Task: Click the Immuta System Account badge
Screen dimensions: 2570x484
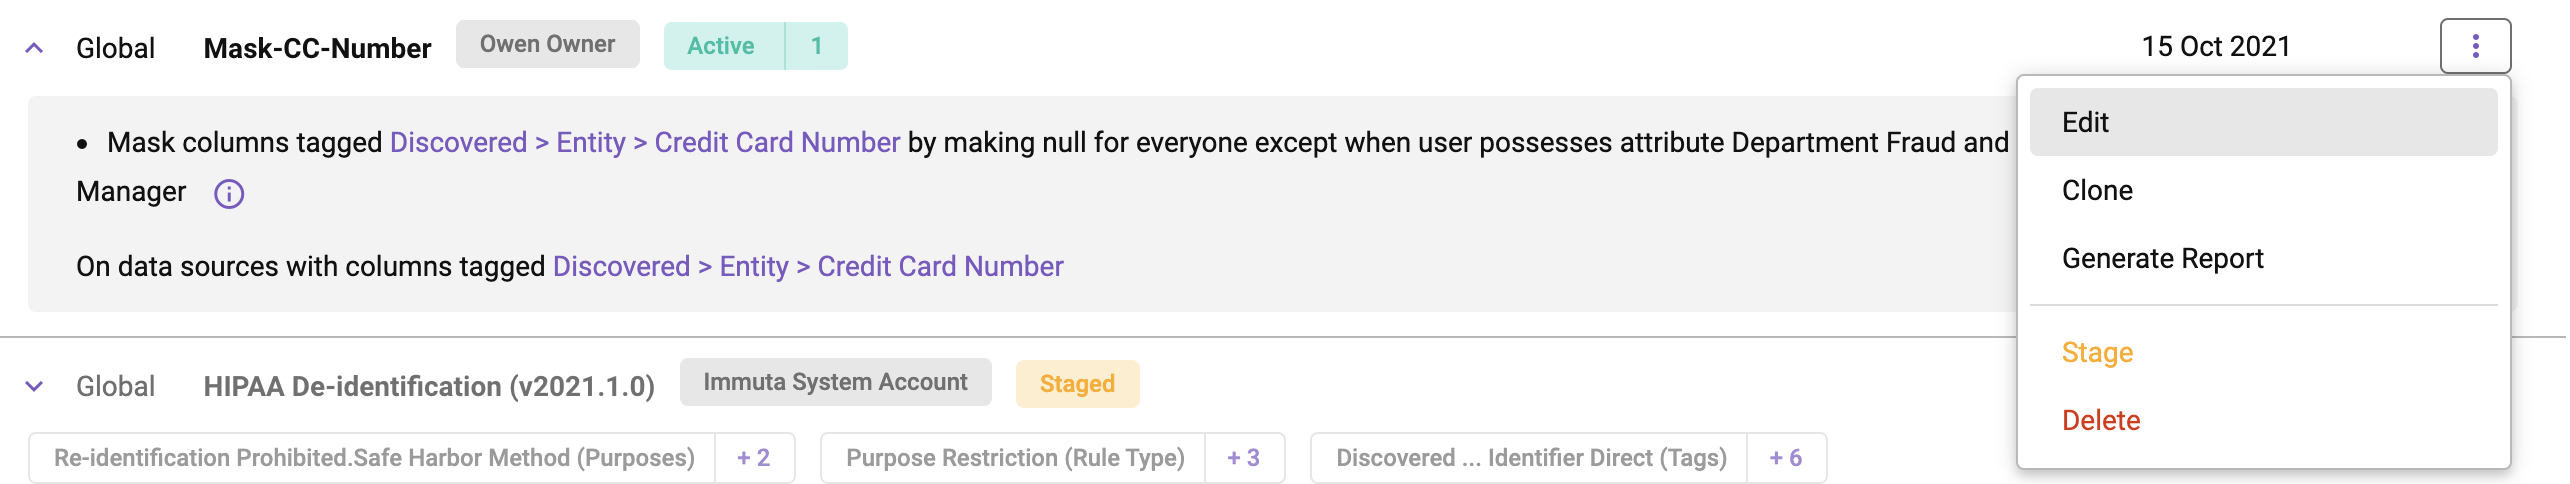Action: click(835, 382)
